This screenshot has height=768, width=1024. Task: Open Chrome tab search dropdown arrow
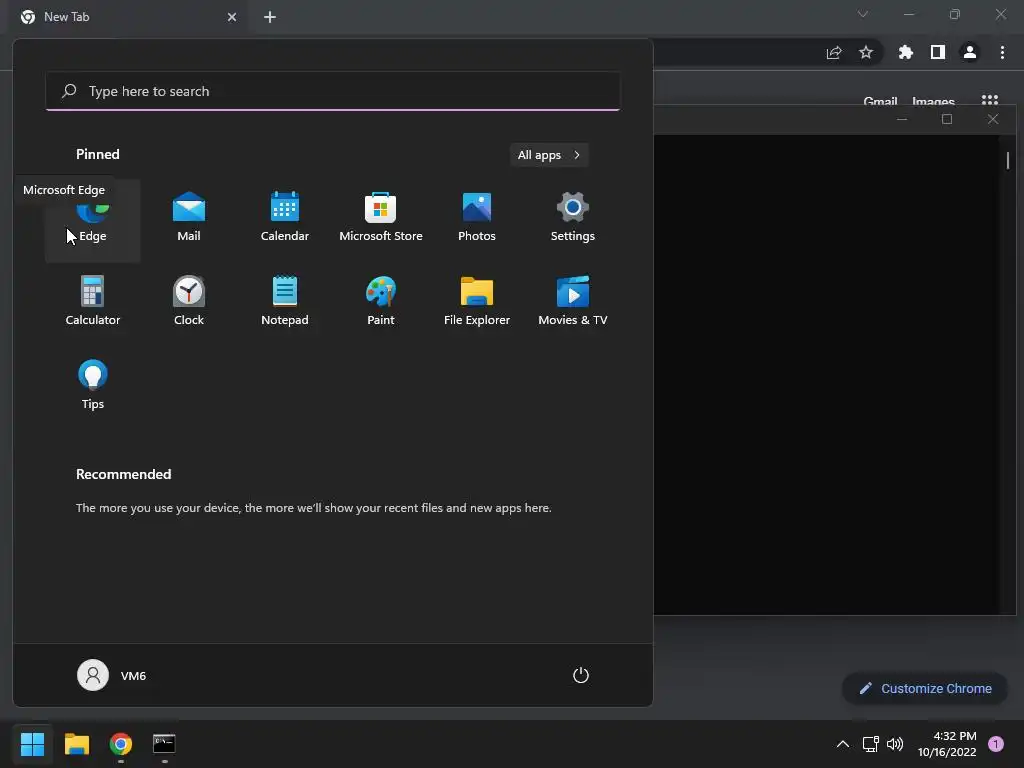coord(863,14)
